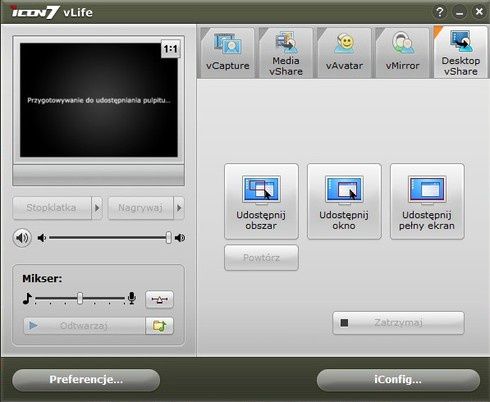The height and width of the screenshot is (402, 490).
Task: Select the vAvatar smiley icon tab
Action: (x=344, y=52)
